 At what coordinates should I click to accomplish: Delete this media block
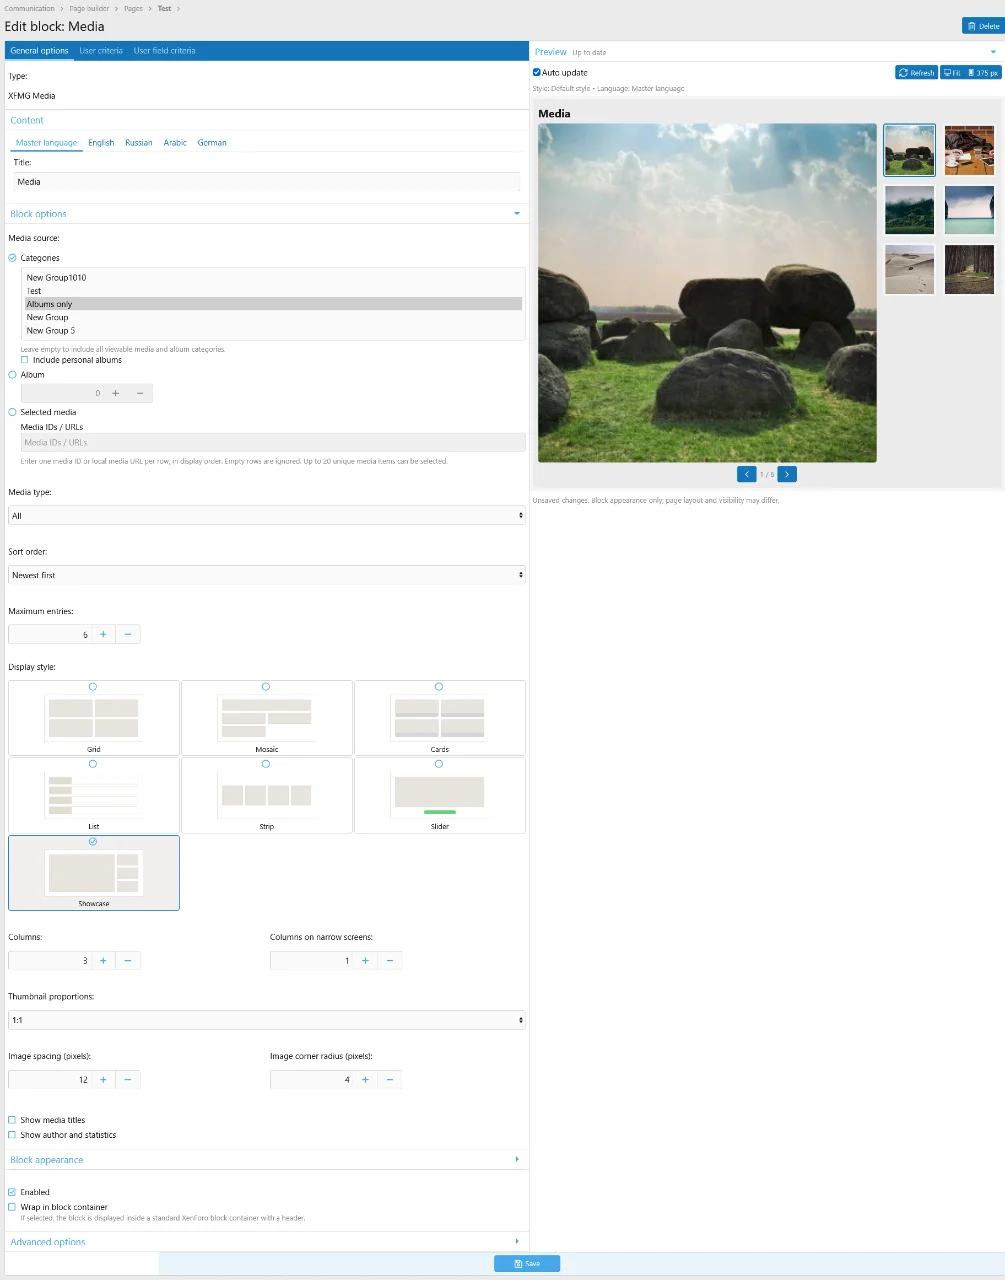(x=982, y=26)
